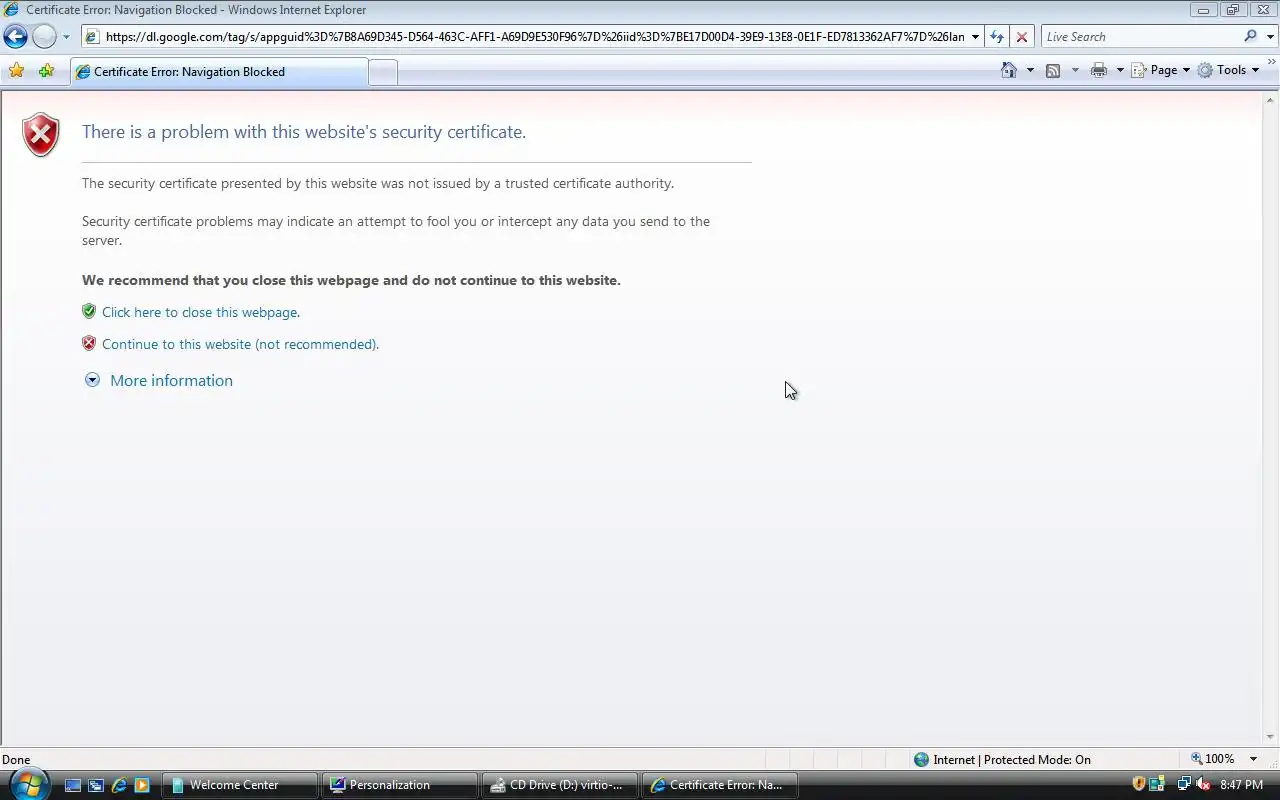
Task: Open a new blank tab
Action: 383,72
